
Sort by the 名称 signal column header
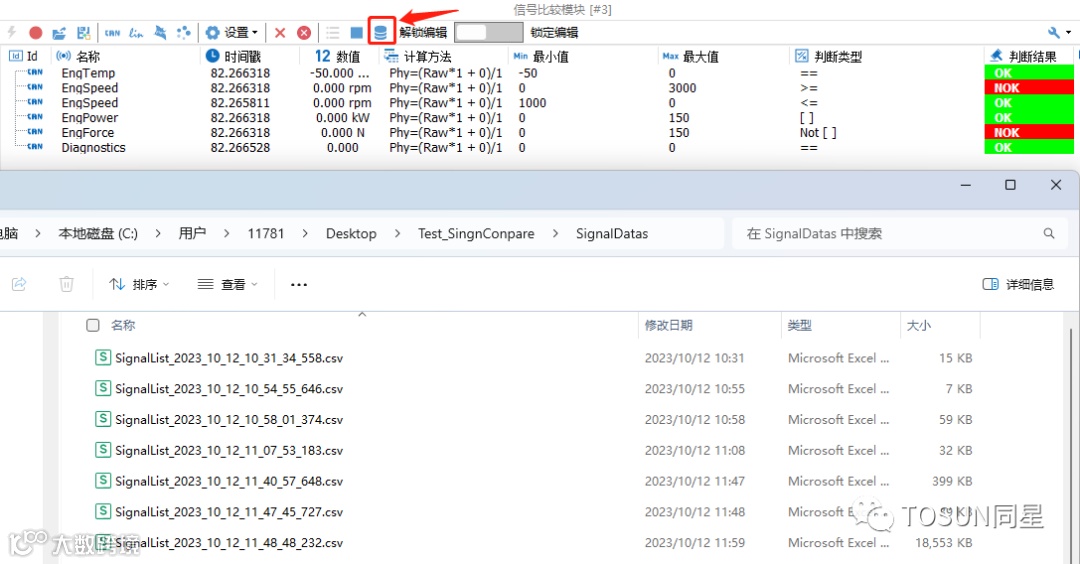coord(79,56)
